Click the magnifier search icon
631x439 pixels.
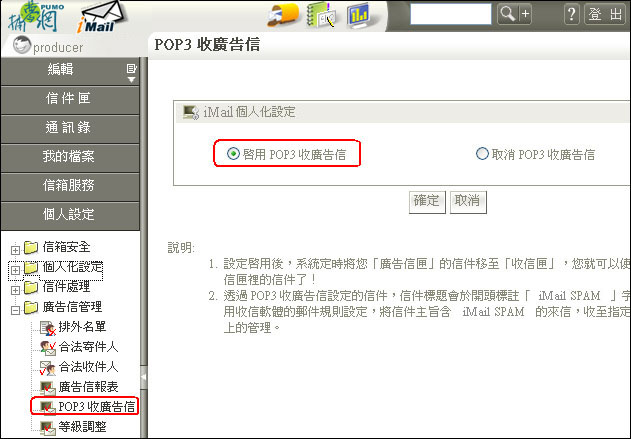point(507,14)
